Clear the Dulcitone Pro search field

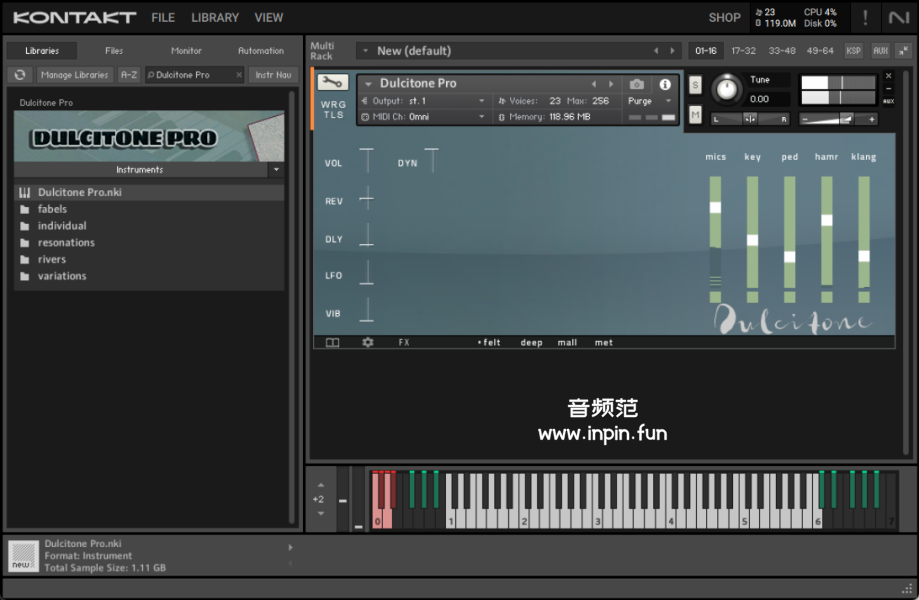pos(239,75)
